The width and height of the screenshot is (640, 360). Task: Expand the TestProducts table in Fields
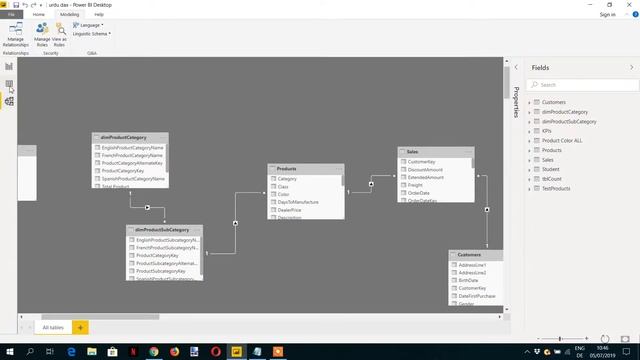point(529,189)
